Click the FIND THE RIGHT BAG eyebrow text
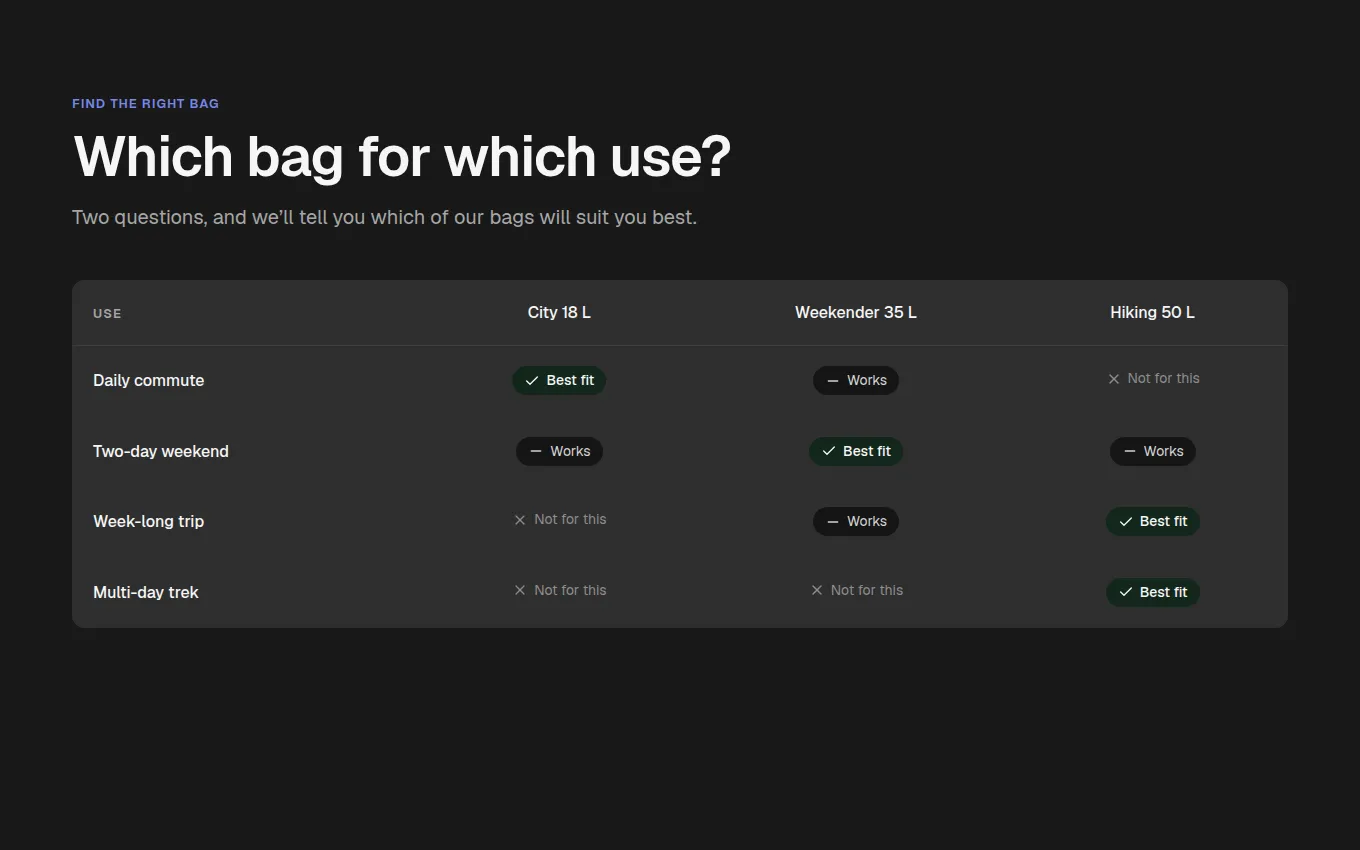This screenshot has width=1360, height=850. coord(145,104)
